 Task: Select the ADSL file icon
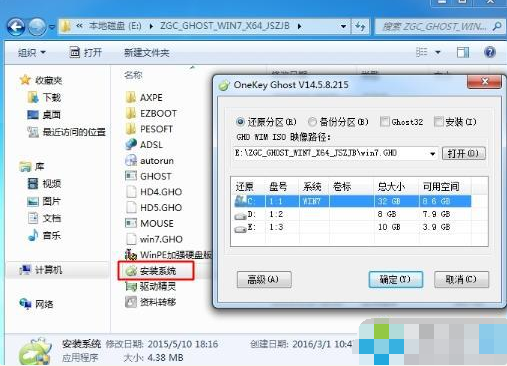point(131,144)
